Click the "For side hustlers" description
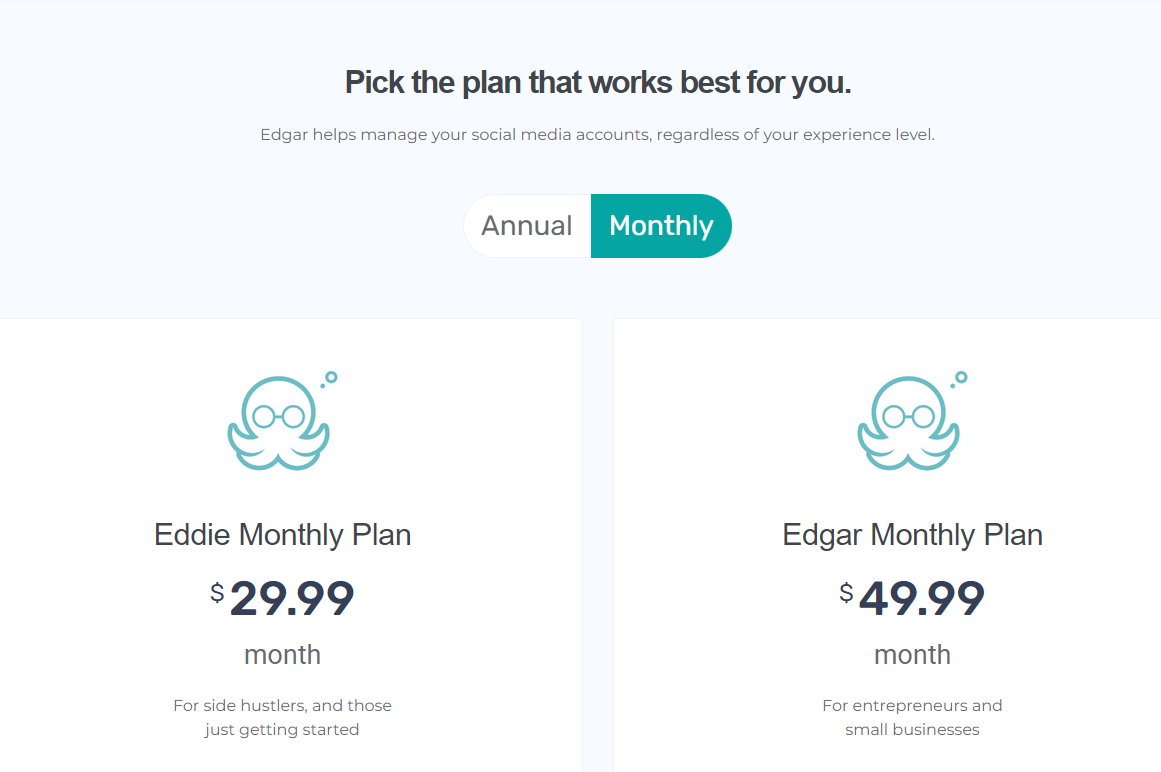 tap(282, 717)
